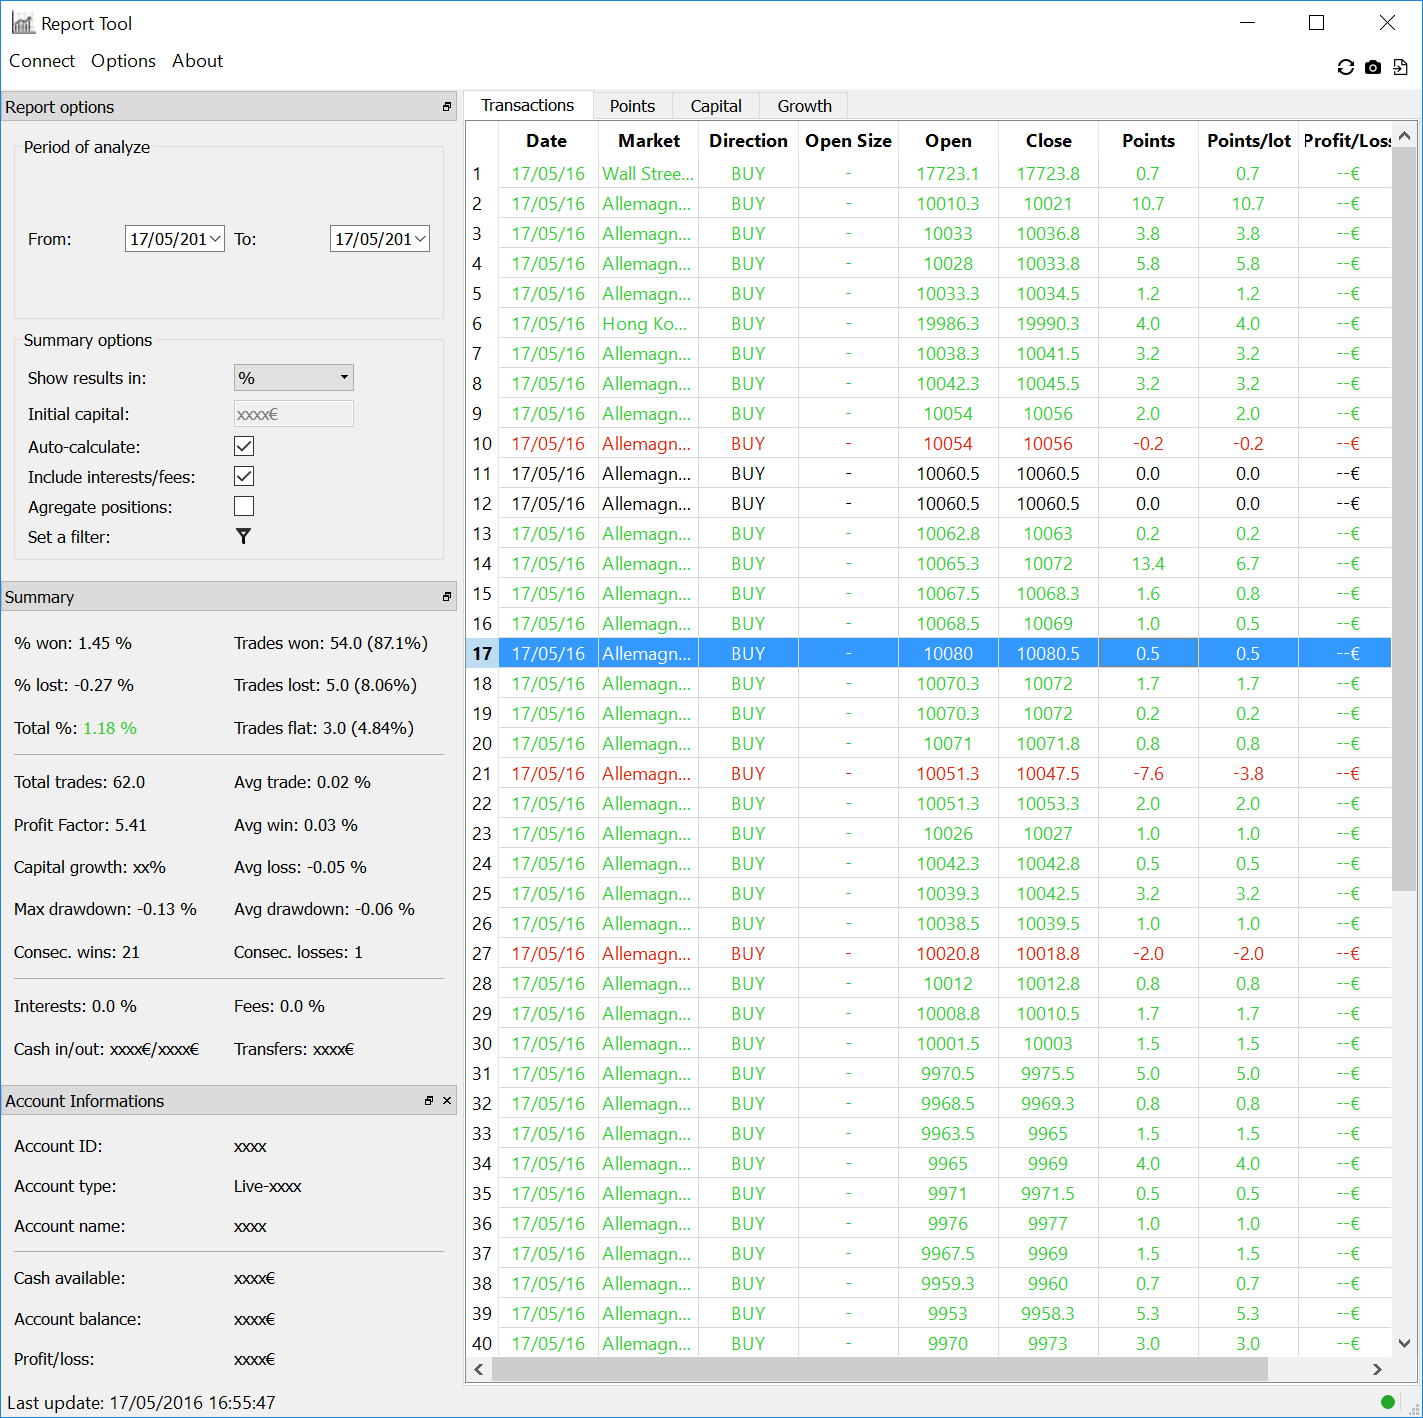This screenshot has height=1418, width=1423.
Task: Switch to the Capital tab
Action: coord(716,106)
